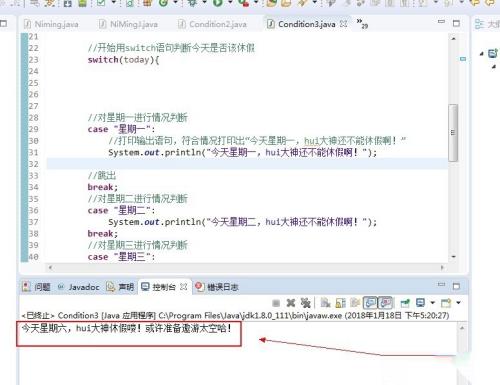The height and width of the screenshot is (385, 500).
Task: Show the hidden editors list (»29)
Action: pos(362,24)
